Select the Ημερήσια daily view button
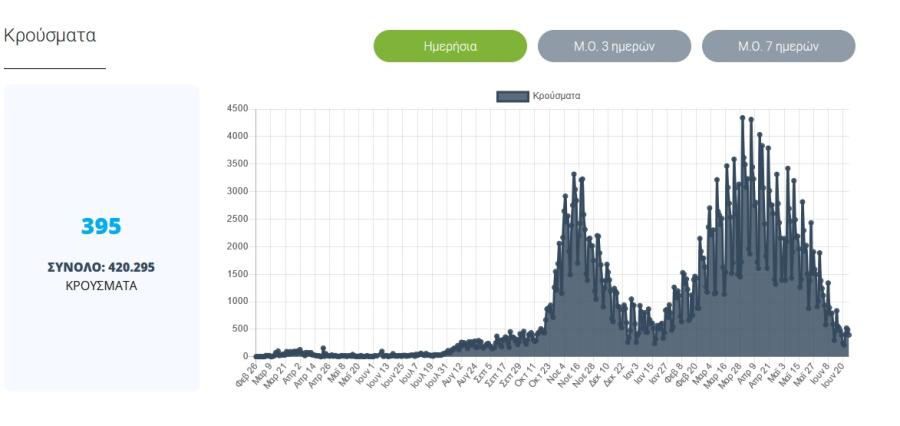Screen dimensions: 900x426 [x=450, y=47]
